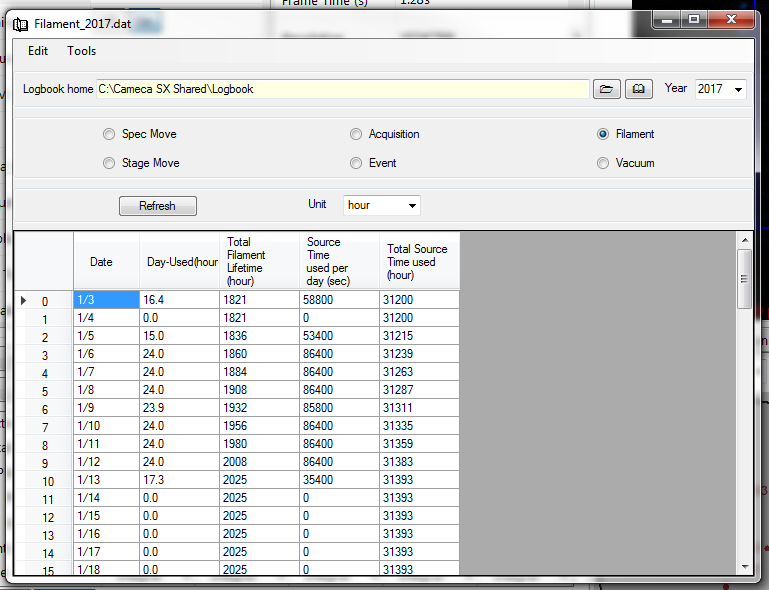
Task: Click the scrollbar up arrow
Action: (x=743, y=240)
